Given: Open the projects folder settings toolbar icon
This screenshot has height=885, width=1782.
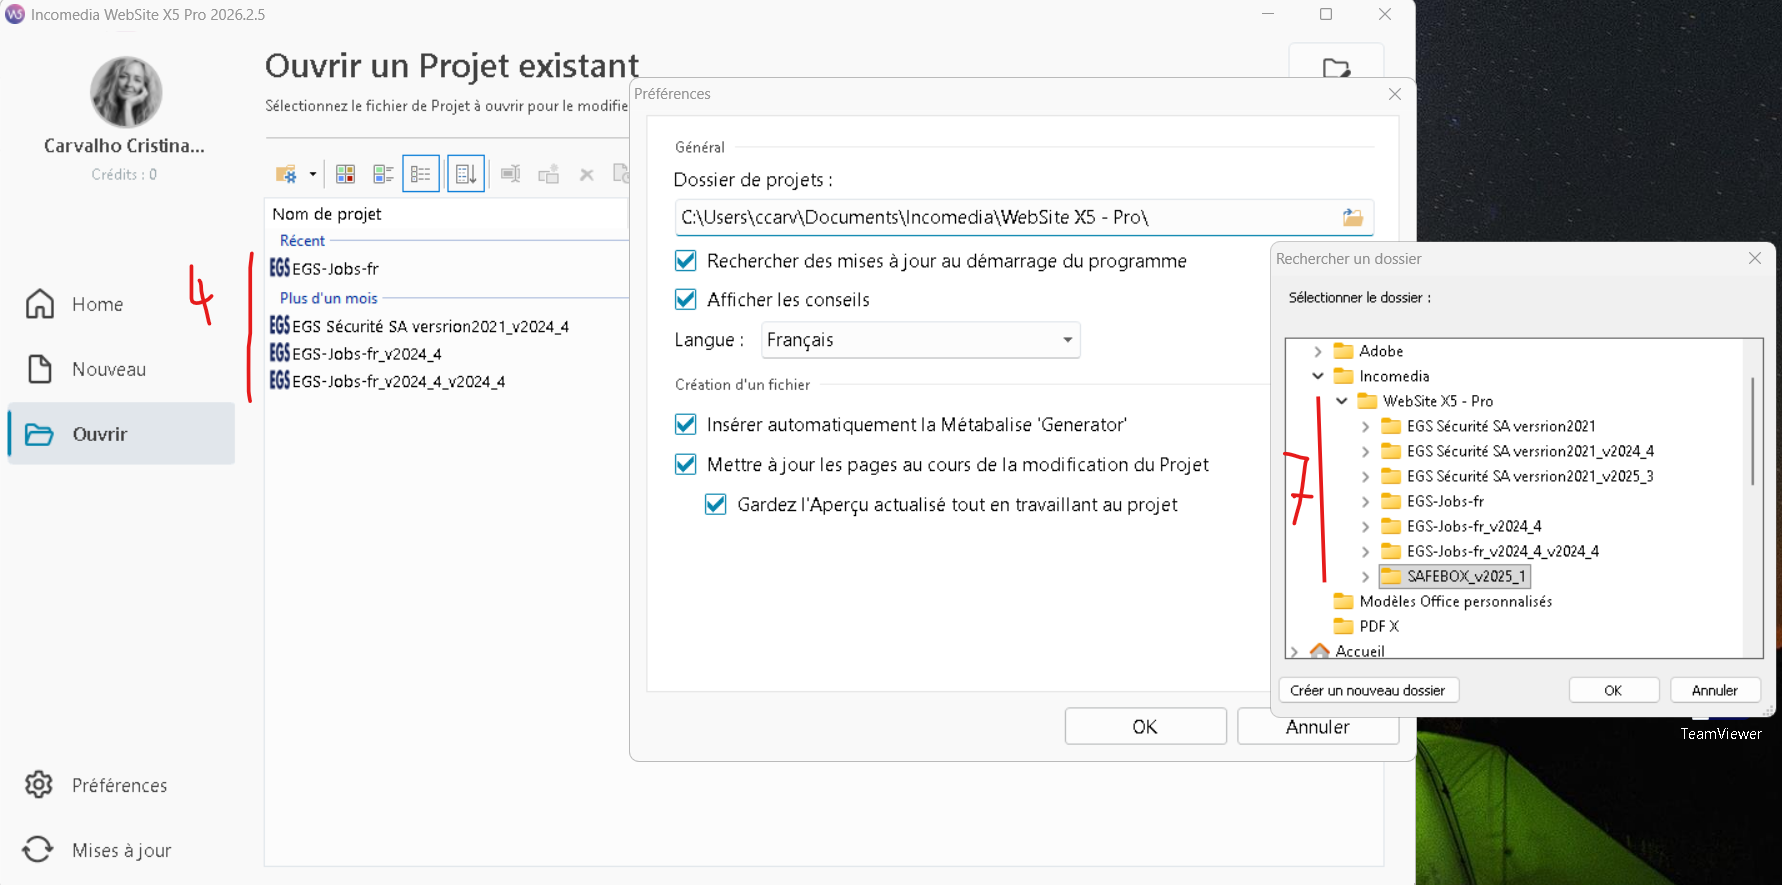Looking at the screenshot, I should tap(286, 174).
